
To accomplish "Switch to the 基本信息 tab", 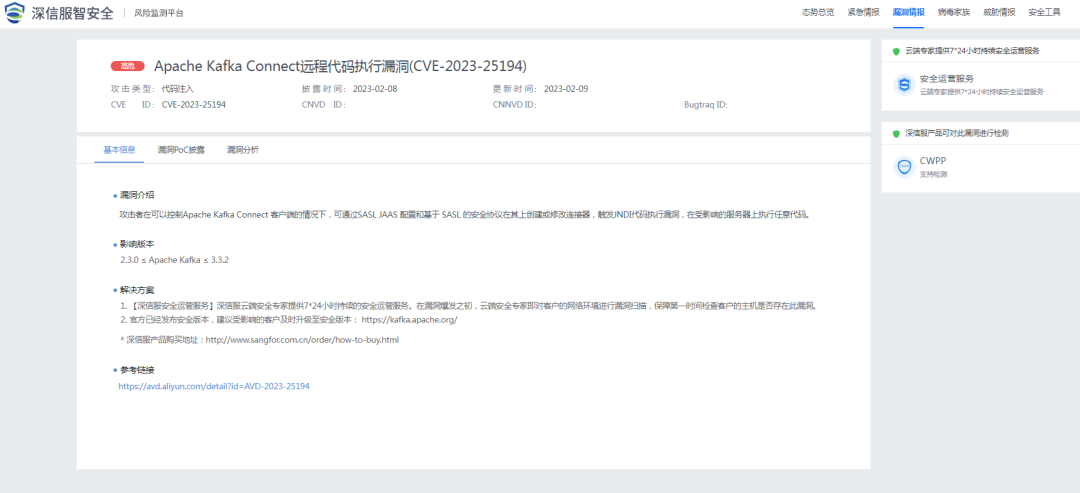I will pos(119,149).
